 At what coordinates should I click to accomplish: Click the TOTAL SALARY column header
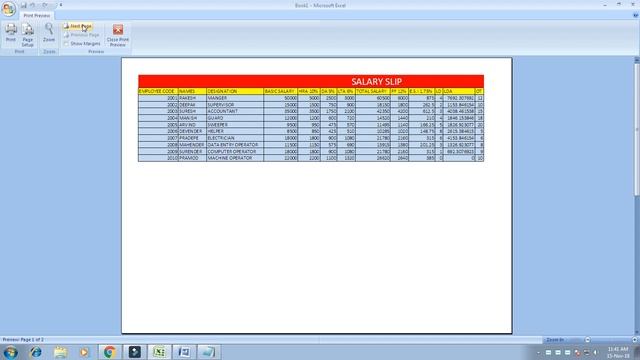click(x=373, y=91)
